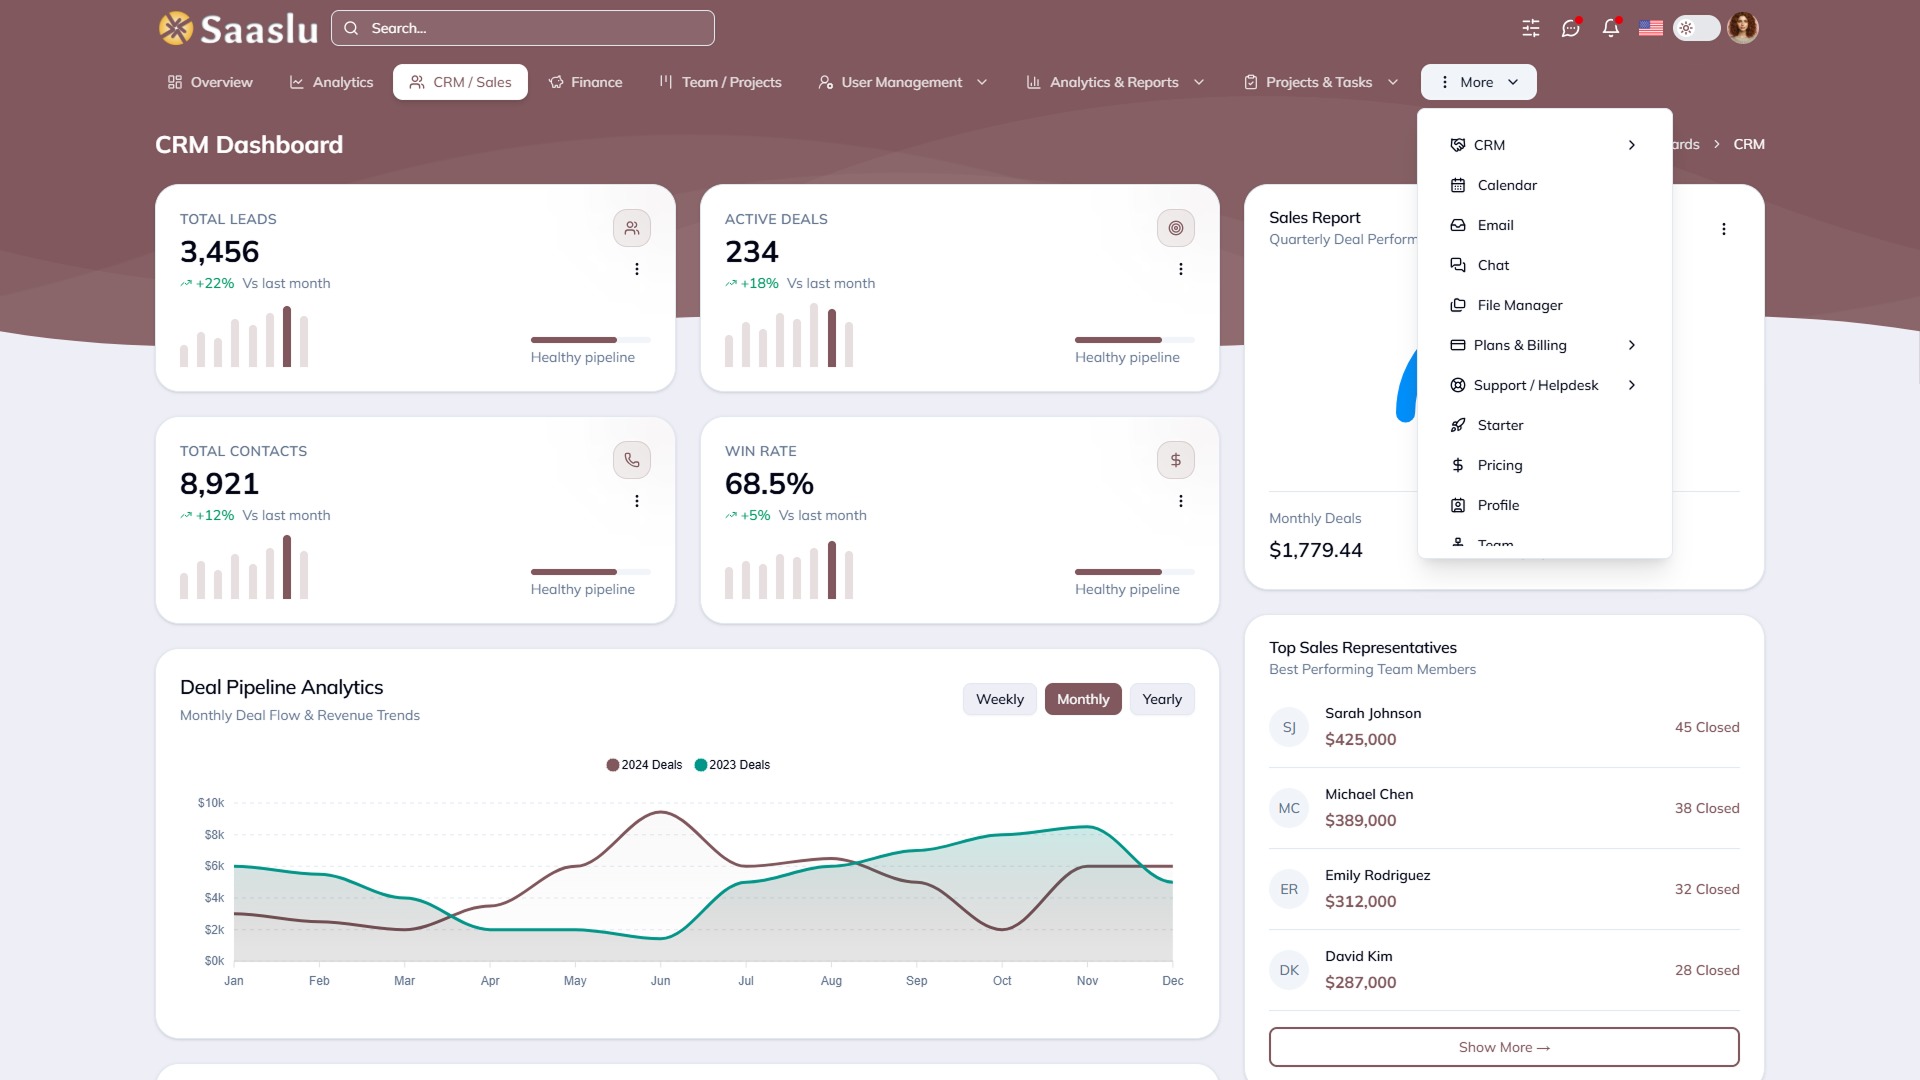
Task: Click the 'CRM Dashboard' heading
Action: (x=249, y=145)
